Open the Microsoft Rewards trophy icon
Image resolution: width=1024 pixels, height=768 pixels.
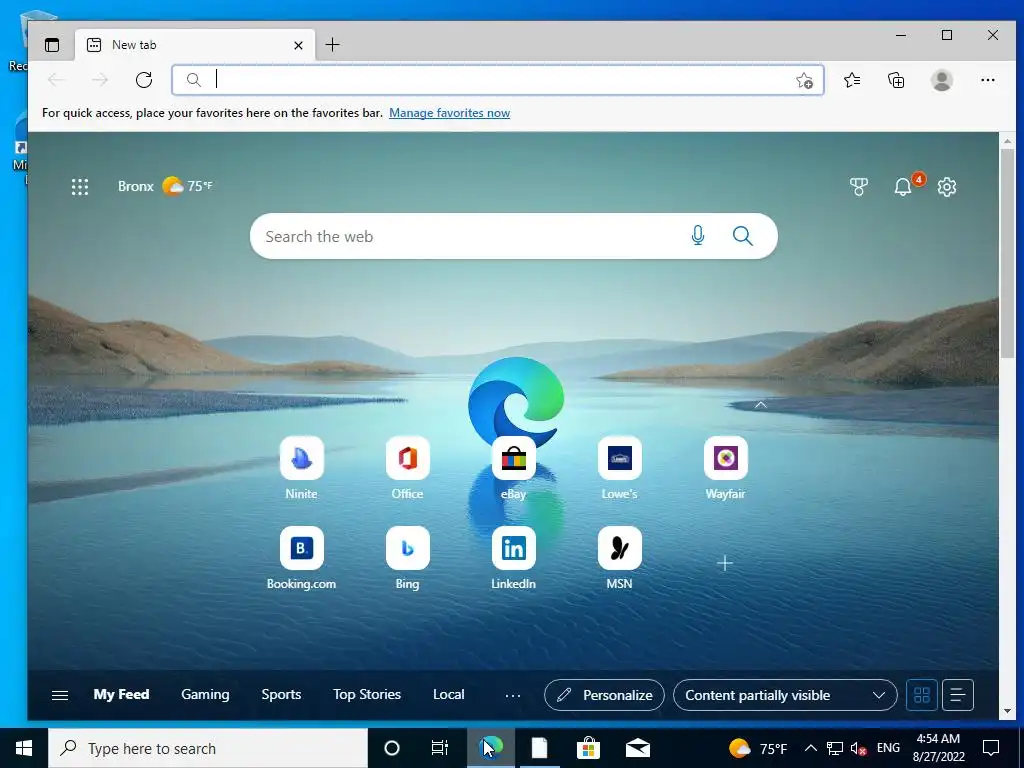coord(859,187)
